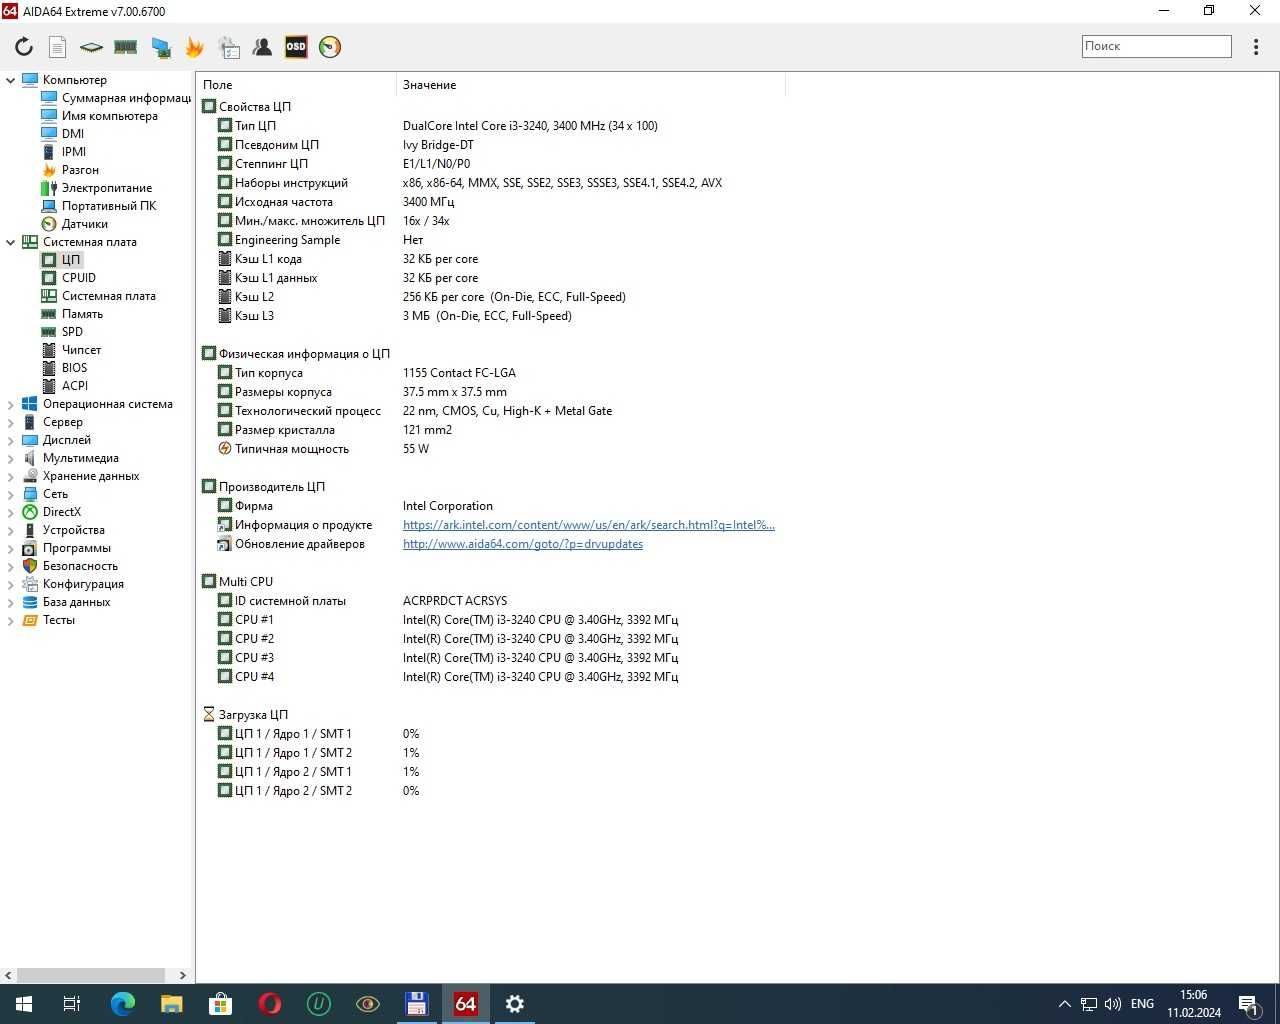Click the volume tray icon
This screenshot has height=1024, width=1280.
(1113, 1004)
